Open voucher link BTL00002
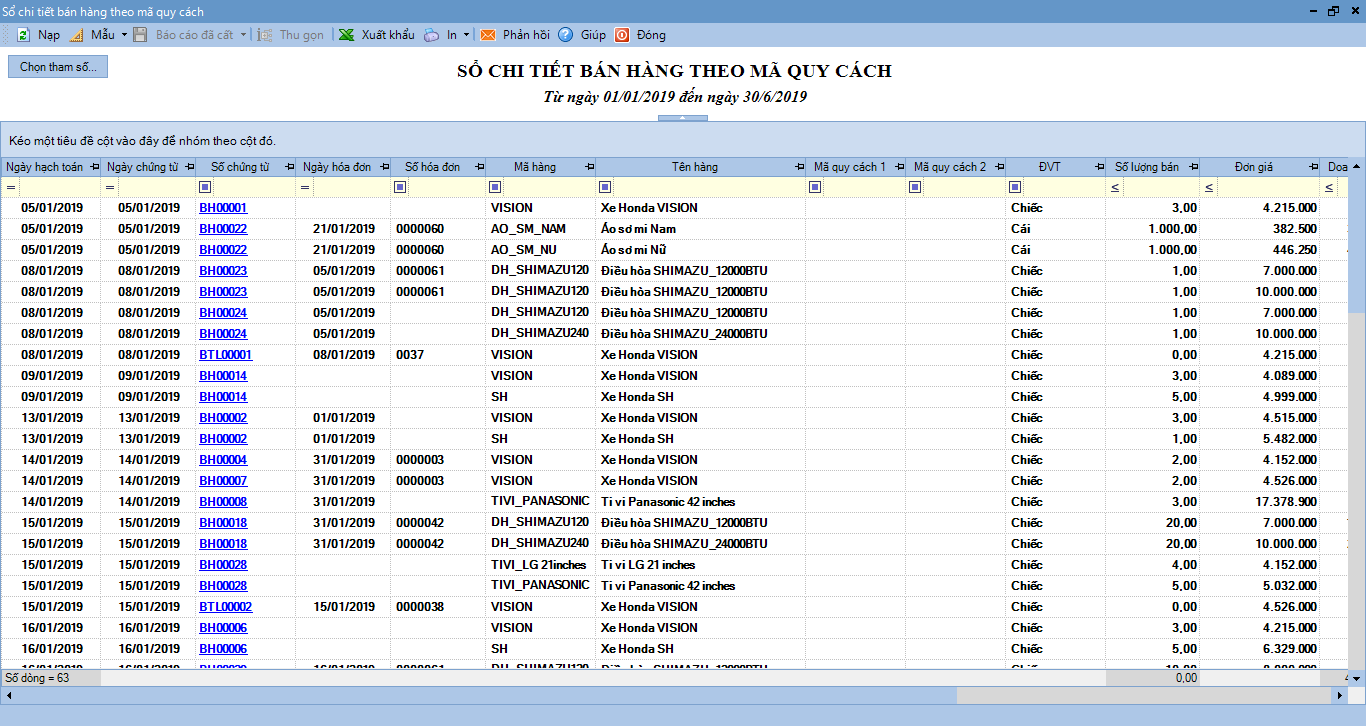 pos(226,607)
